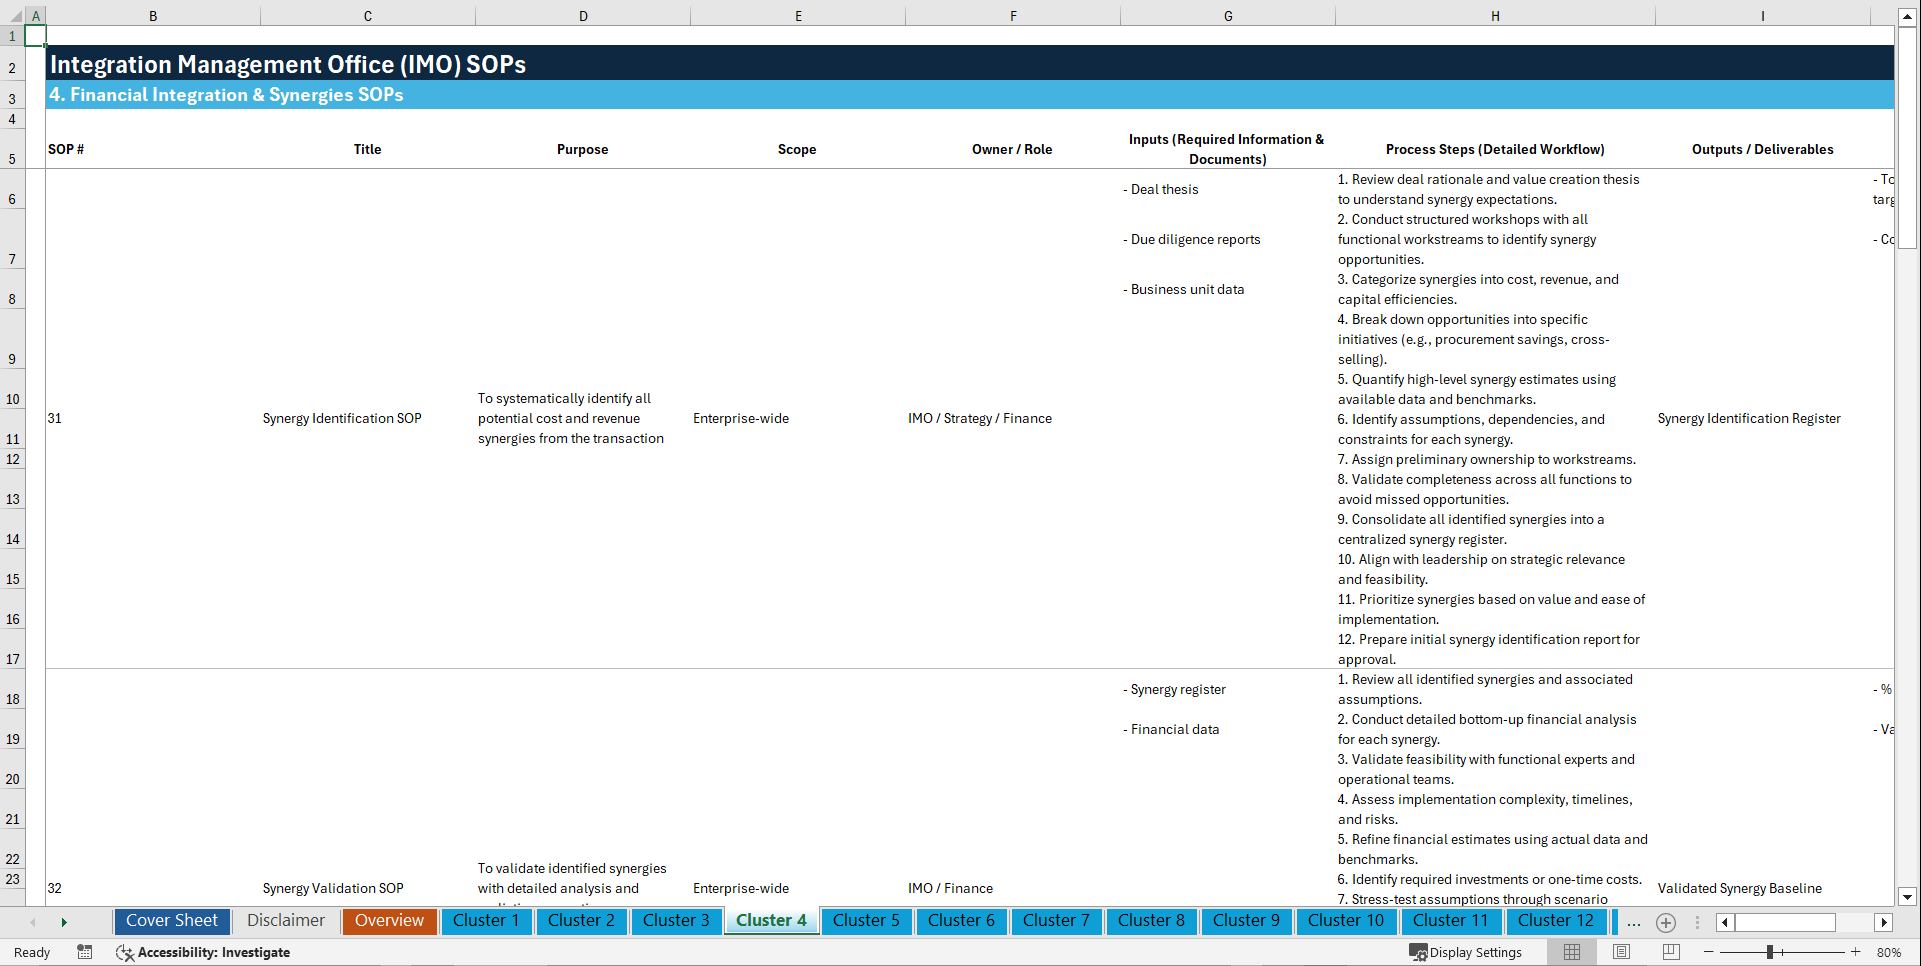Add a new worksheet with plus icon
This screenshot has height=966, width=1921.
tap(1666, 922)
